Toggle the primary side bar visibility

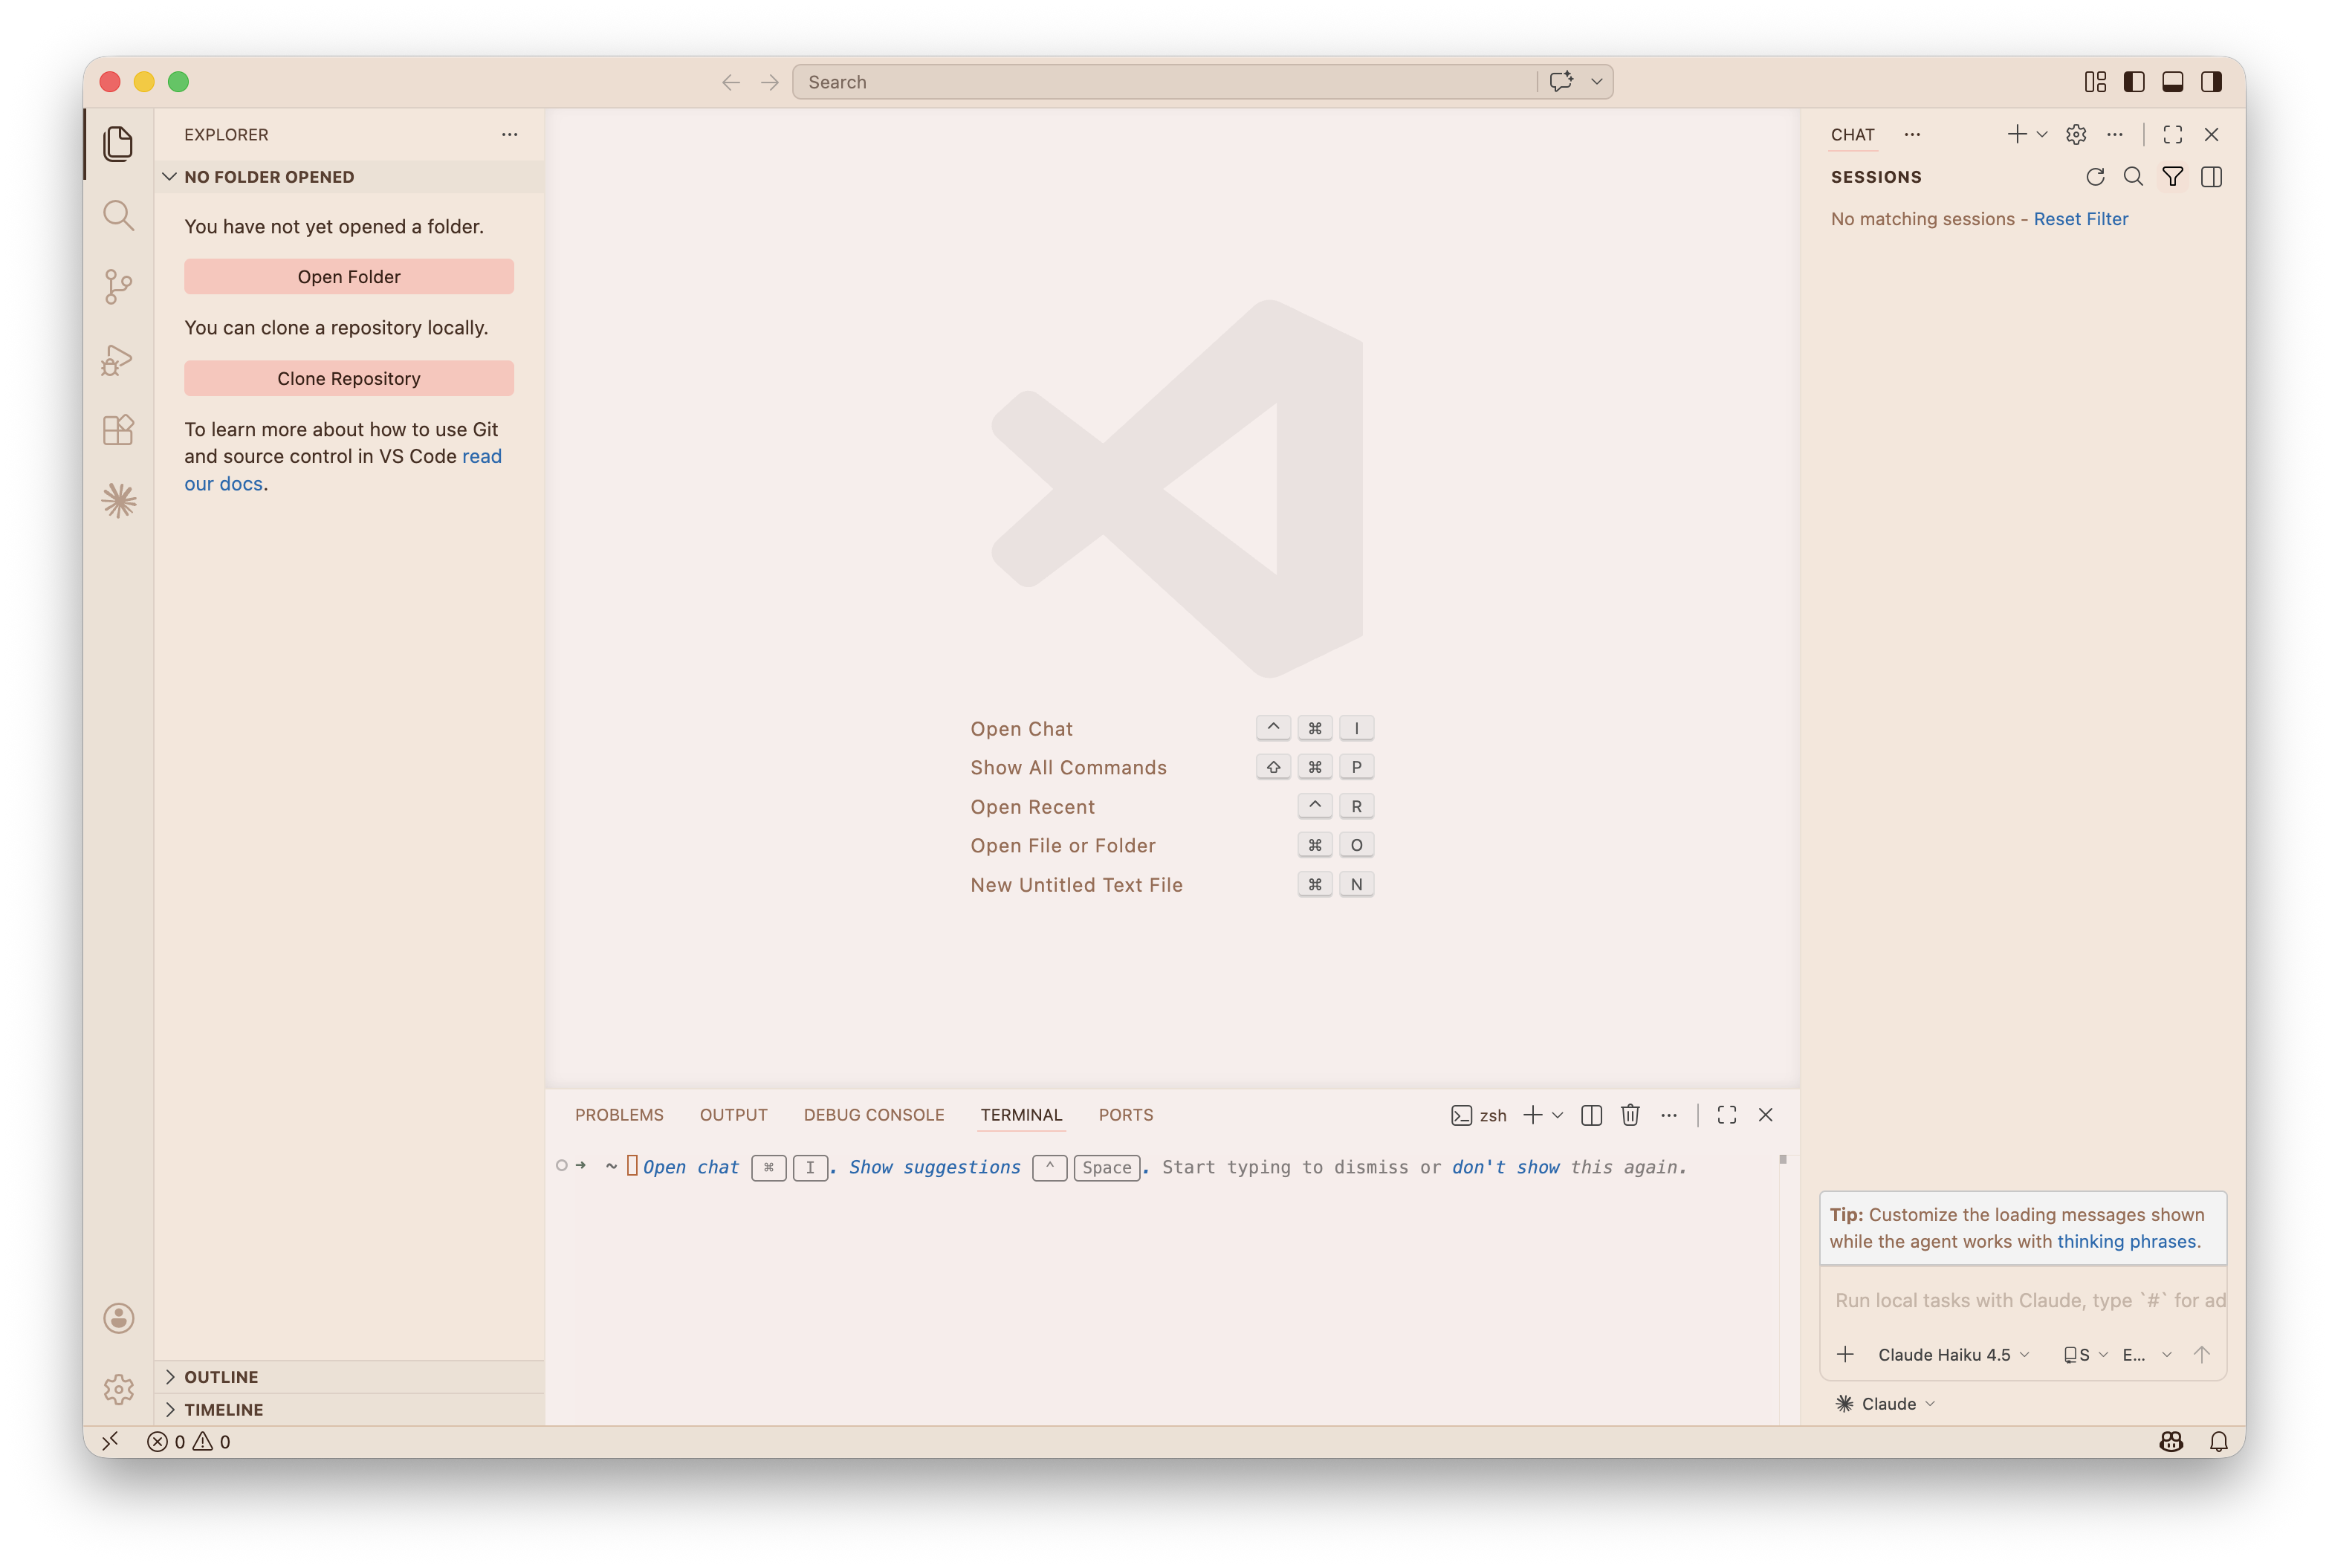[x=2135, y=81]
